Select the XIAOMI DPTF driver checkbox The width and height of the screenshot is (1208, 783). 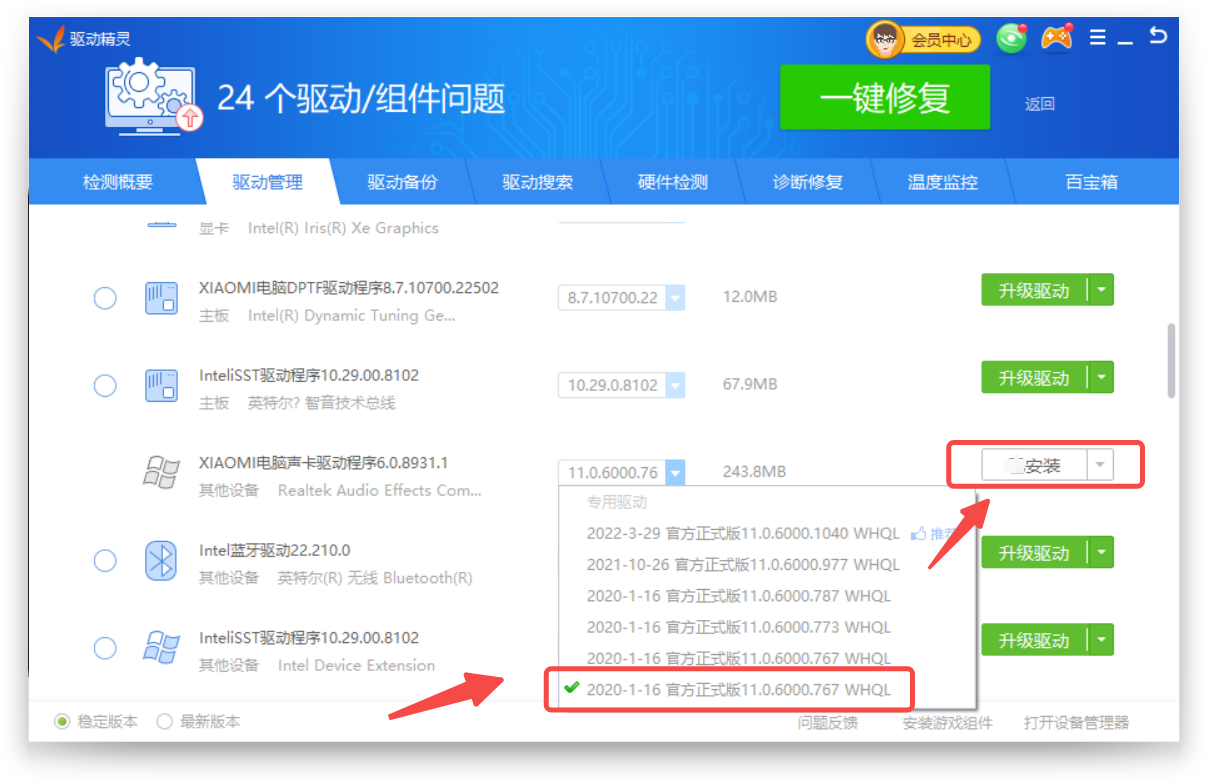(x=105, y=298)
